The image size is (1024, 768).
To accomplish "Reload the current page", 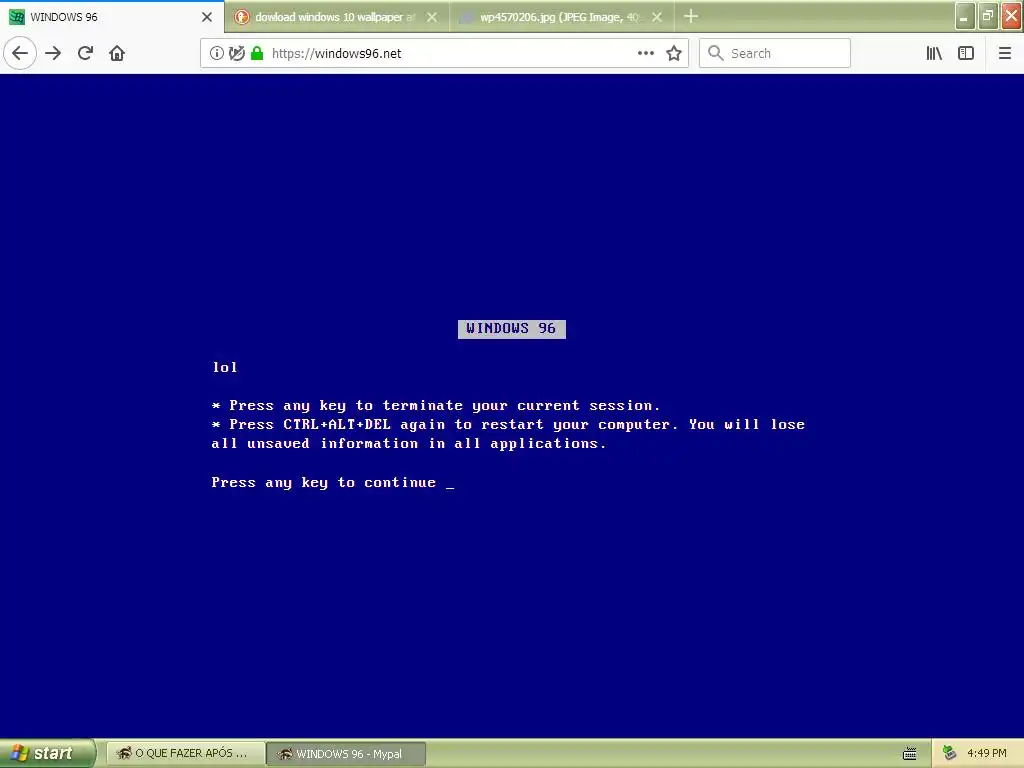I will pos(85,53).
